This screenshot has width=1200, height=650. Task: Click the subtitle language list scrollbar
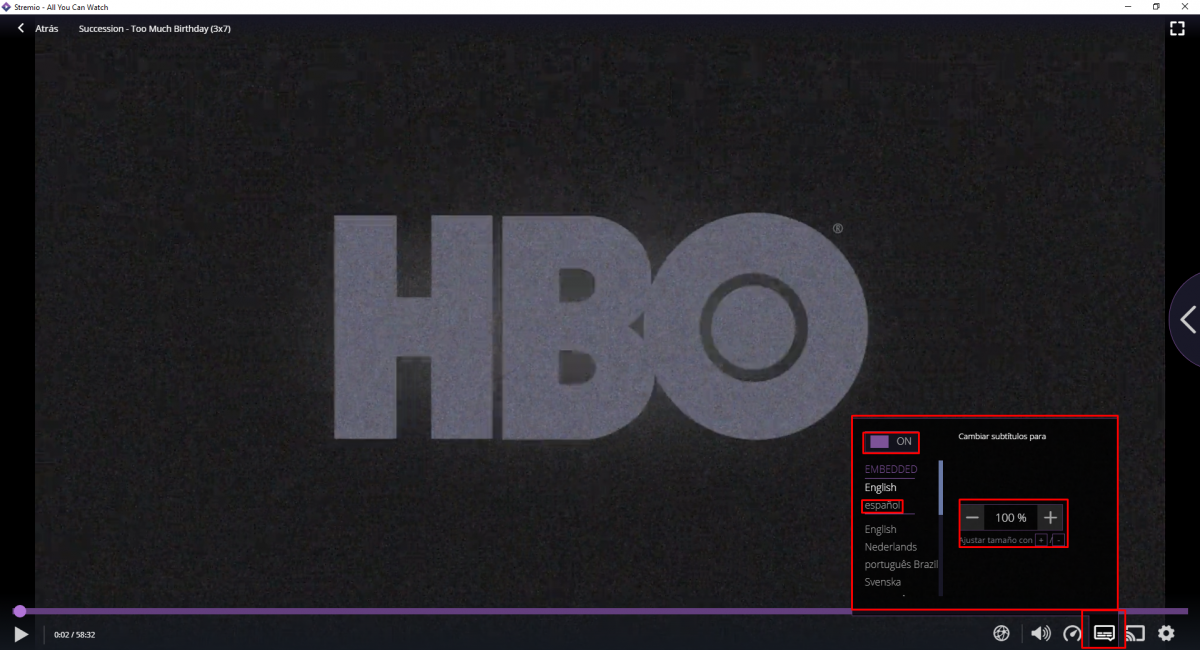click(941, 487)
